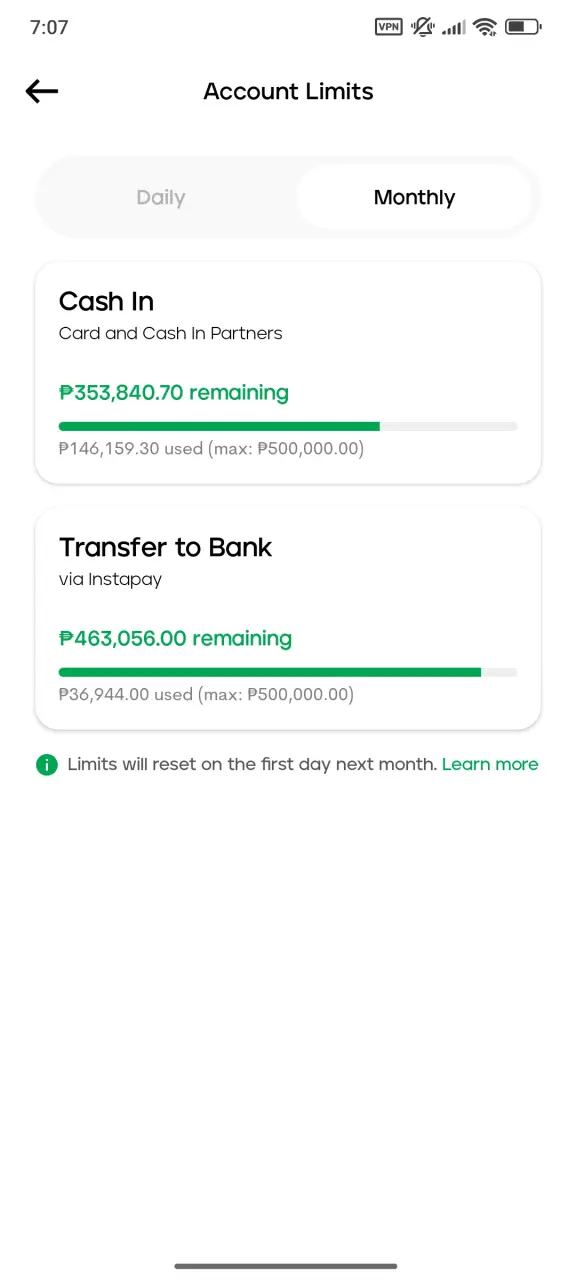Go back using the arrow icon
Image resolution: width=576 pixels, height=1280 pixels.
tap(42, 92)
